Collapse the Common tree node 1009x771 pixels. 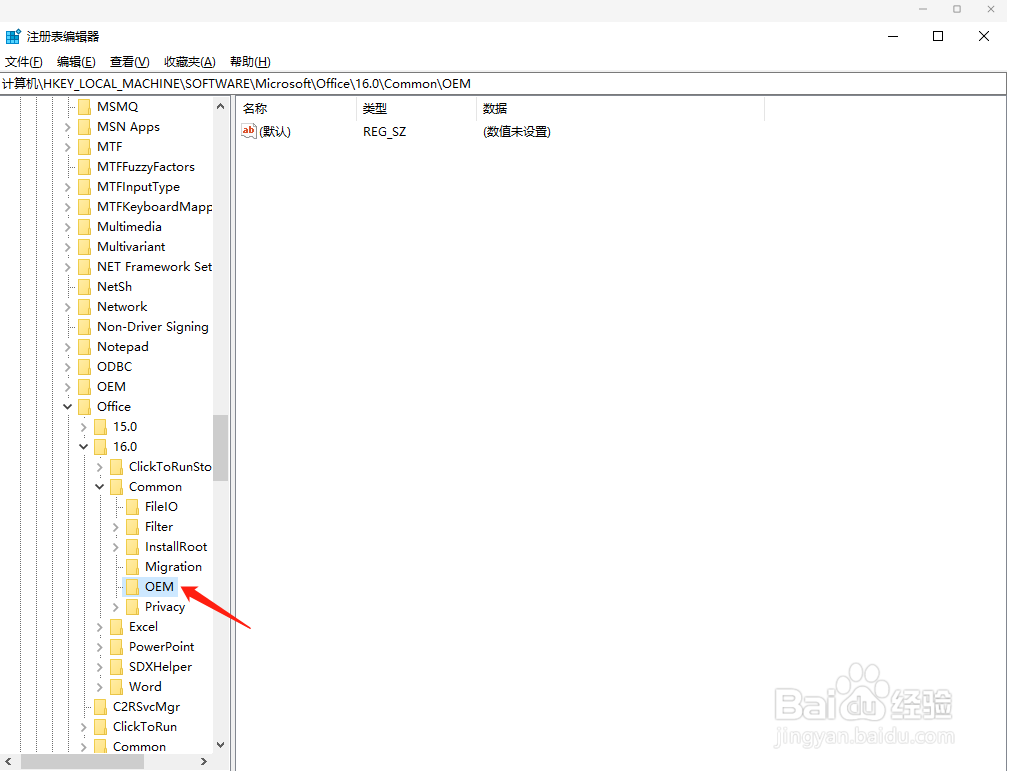tap(98, 486)
